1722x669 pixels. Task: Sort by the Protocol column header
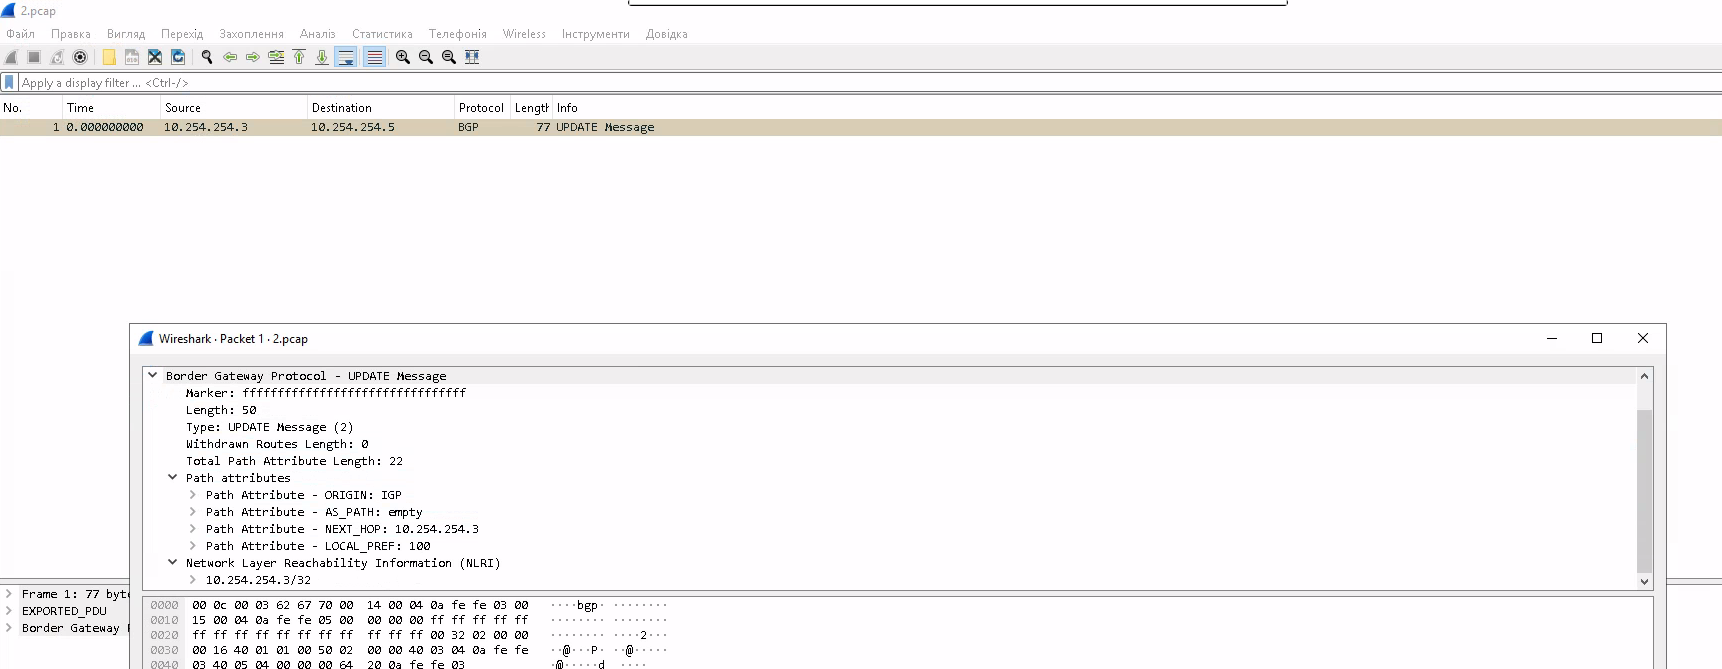pyautogui.click(x=483, y=108)
